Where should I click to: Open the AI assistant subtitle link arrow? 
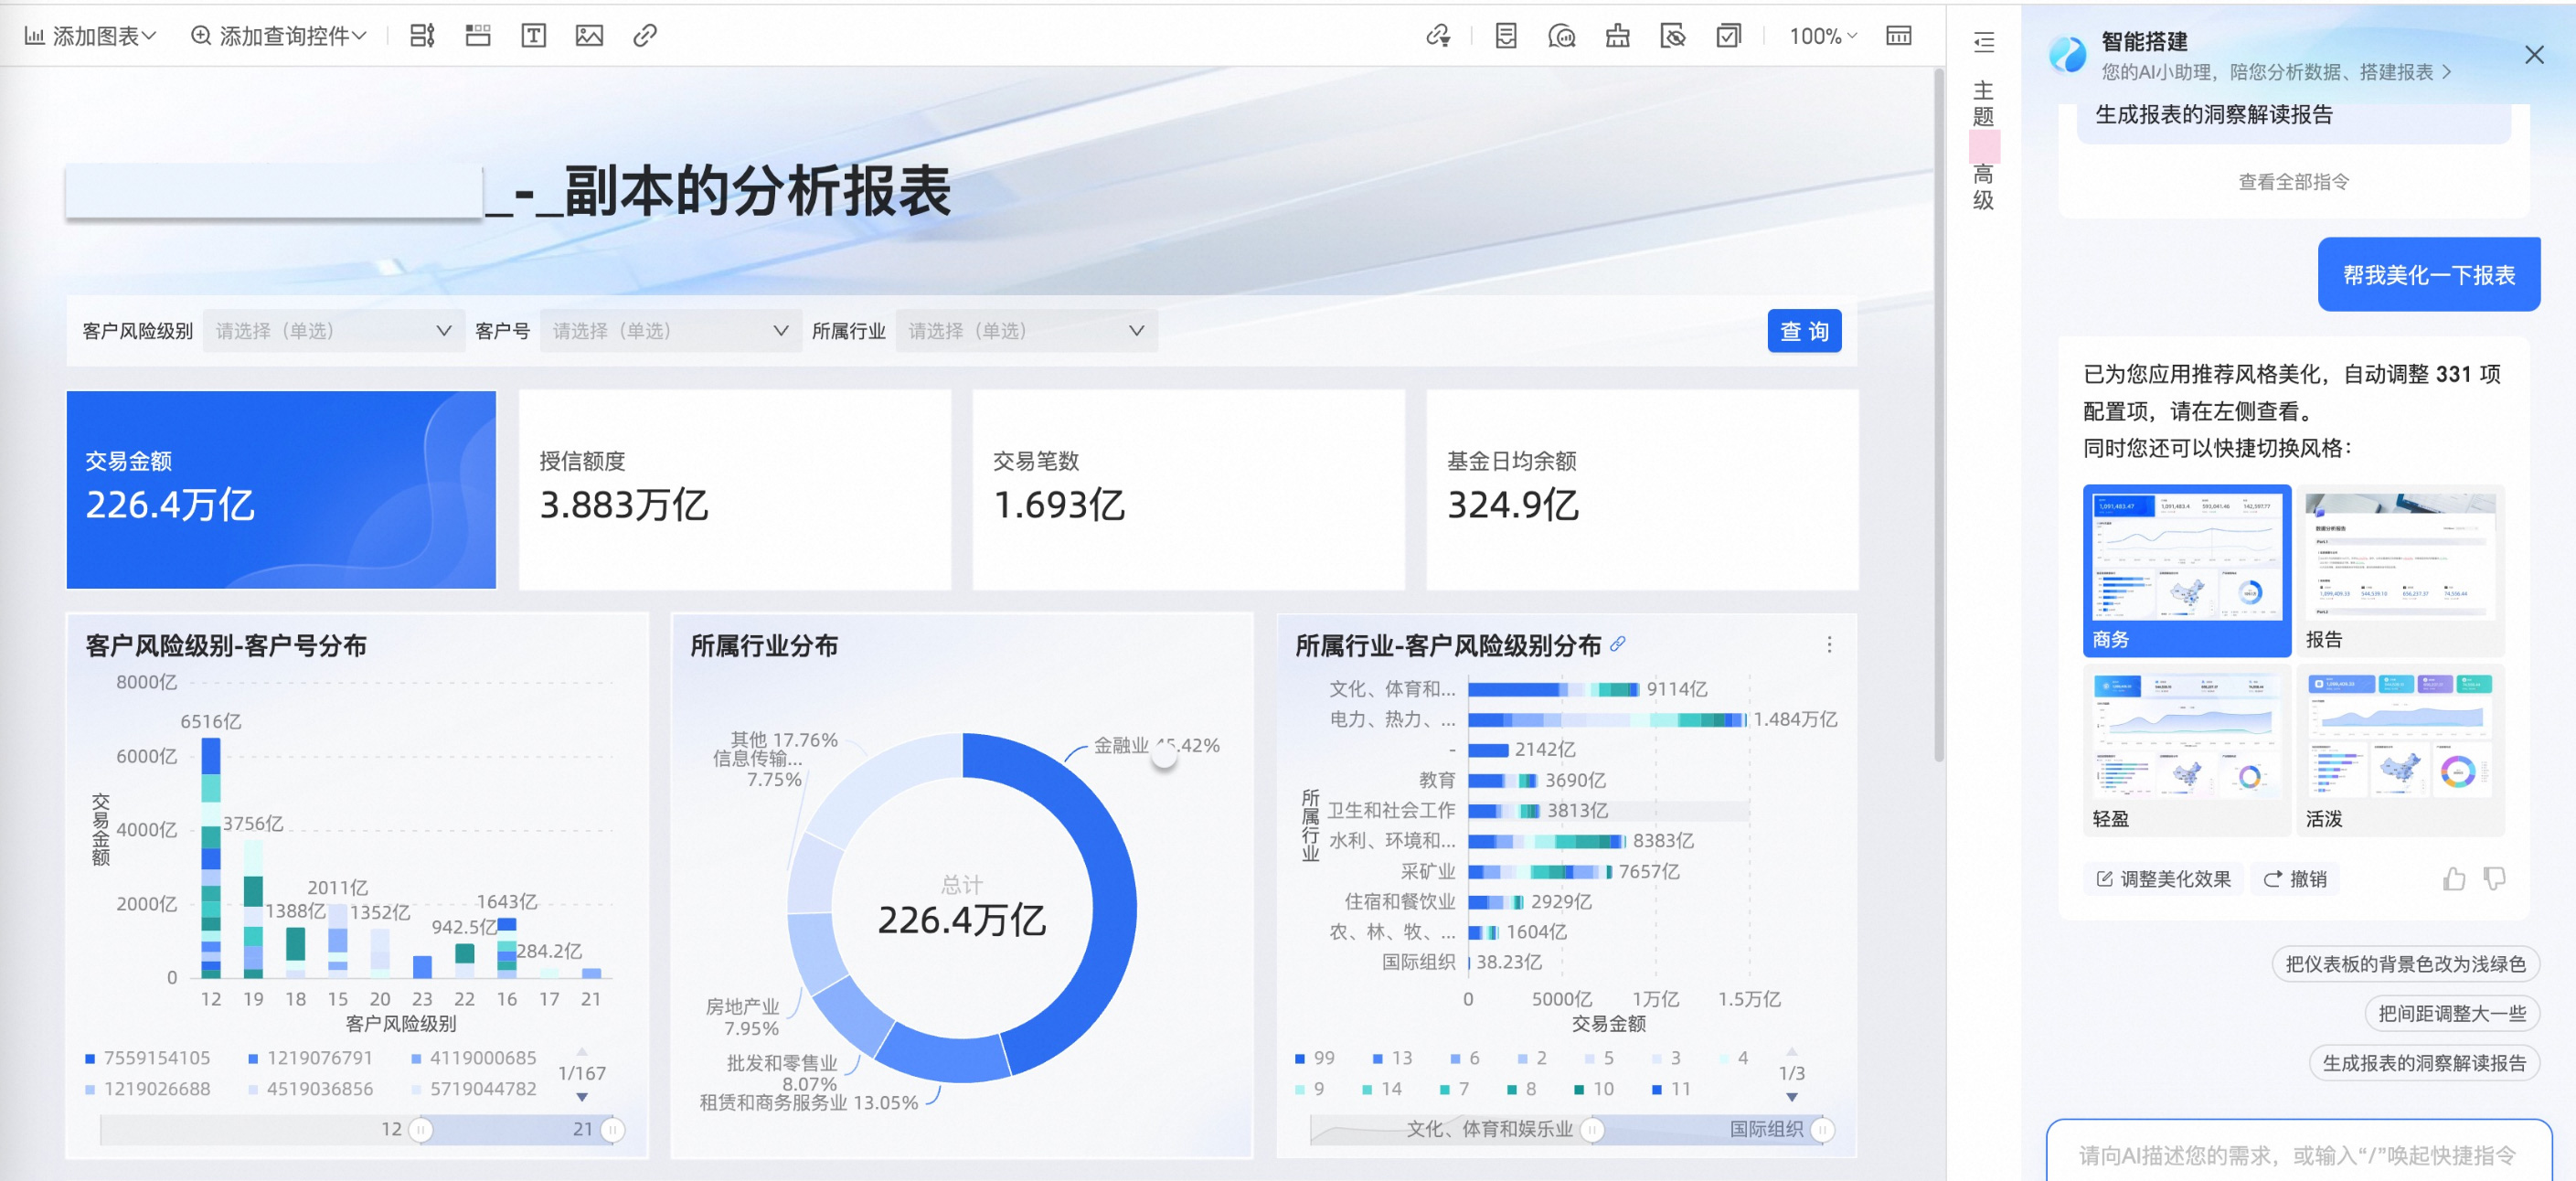click(x=2446, y=72)
